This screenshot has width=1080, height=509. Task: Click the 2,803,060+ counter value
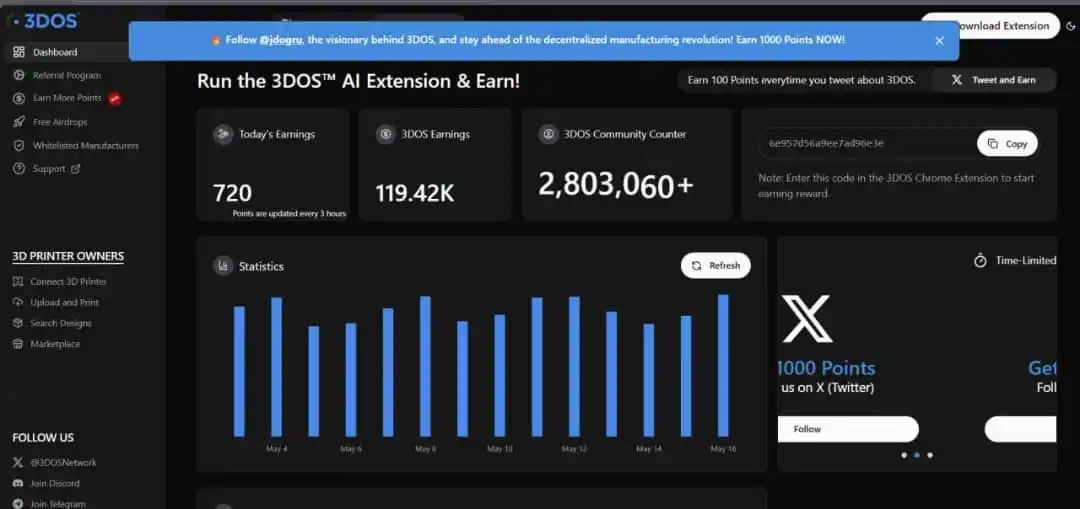pyautogui.click(x=615, y=185)
